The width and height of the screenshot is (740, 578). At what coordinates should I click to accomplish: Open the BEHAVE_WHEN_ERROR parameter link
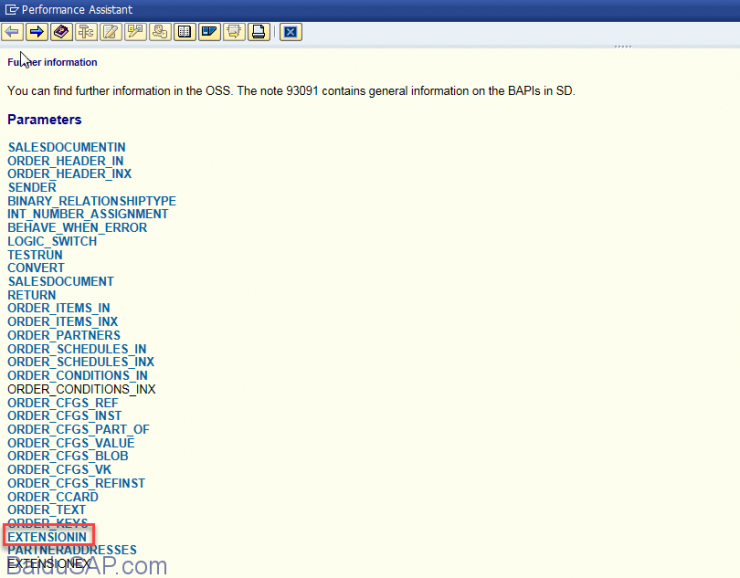coord(77,228)
